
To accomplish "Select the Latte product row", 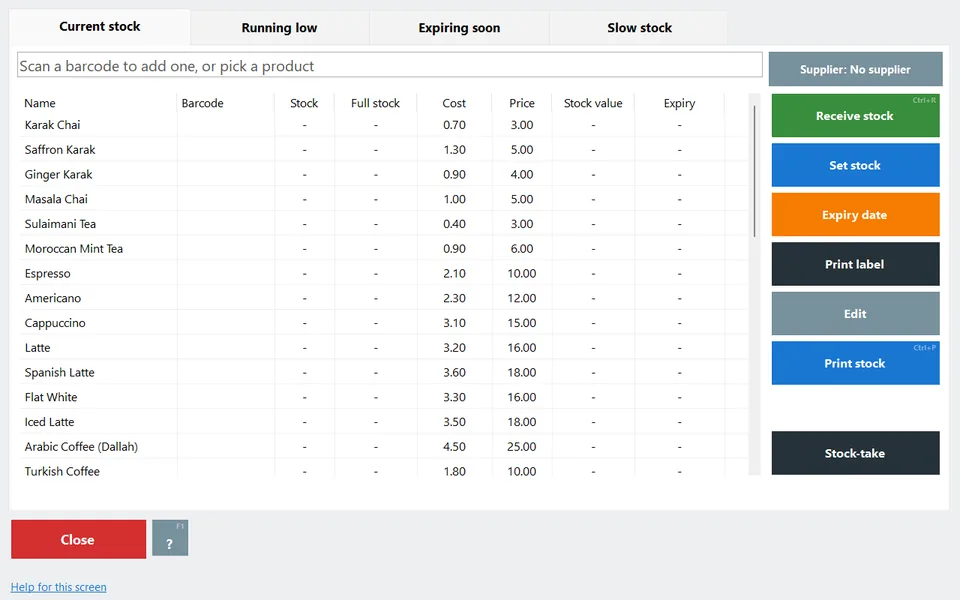I will coord(384,348).
